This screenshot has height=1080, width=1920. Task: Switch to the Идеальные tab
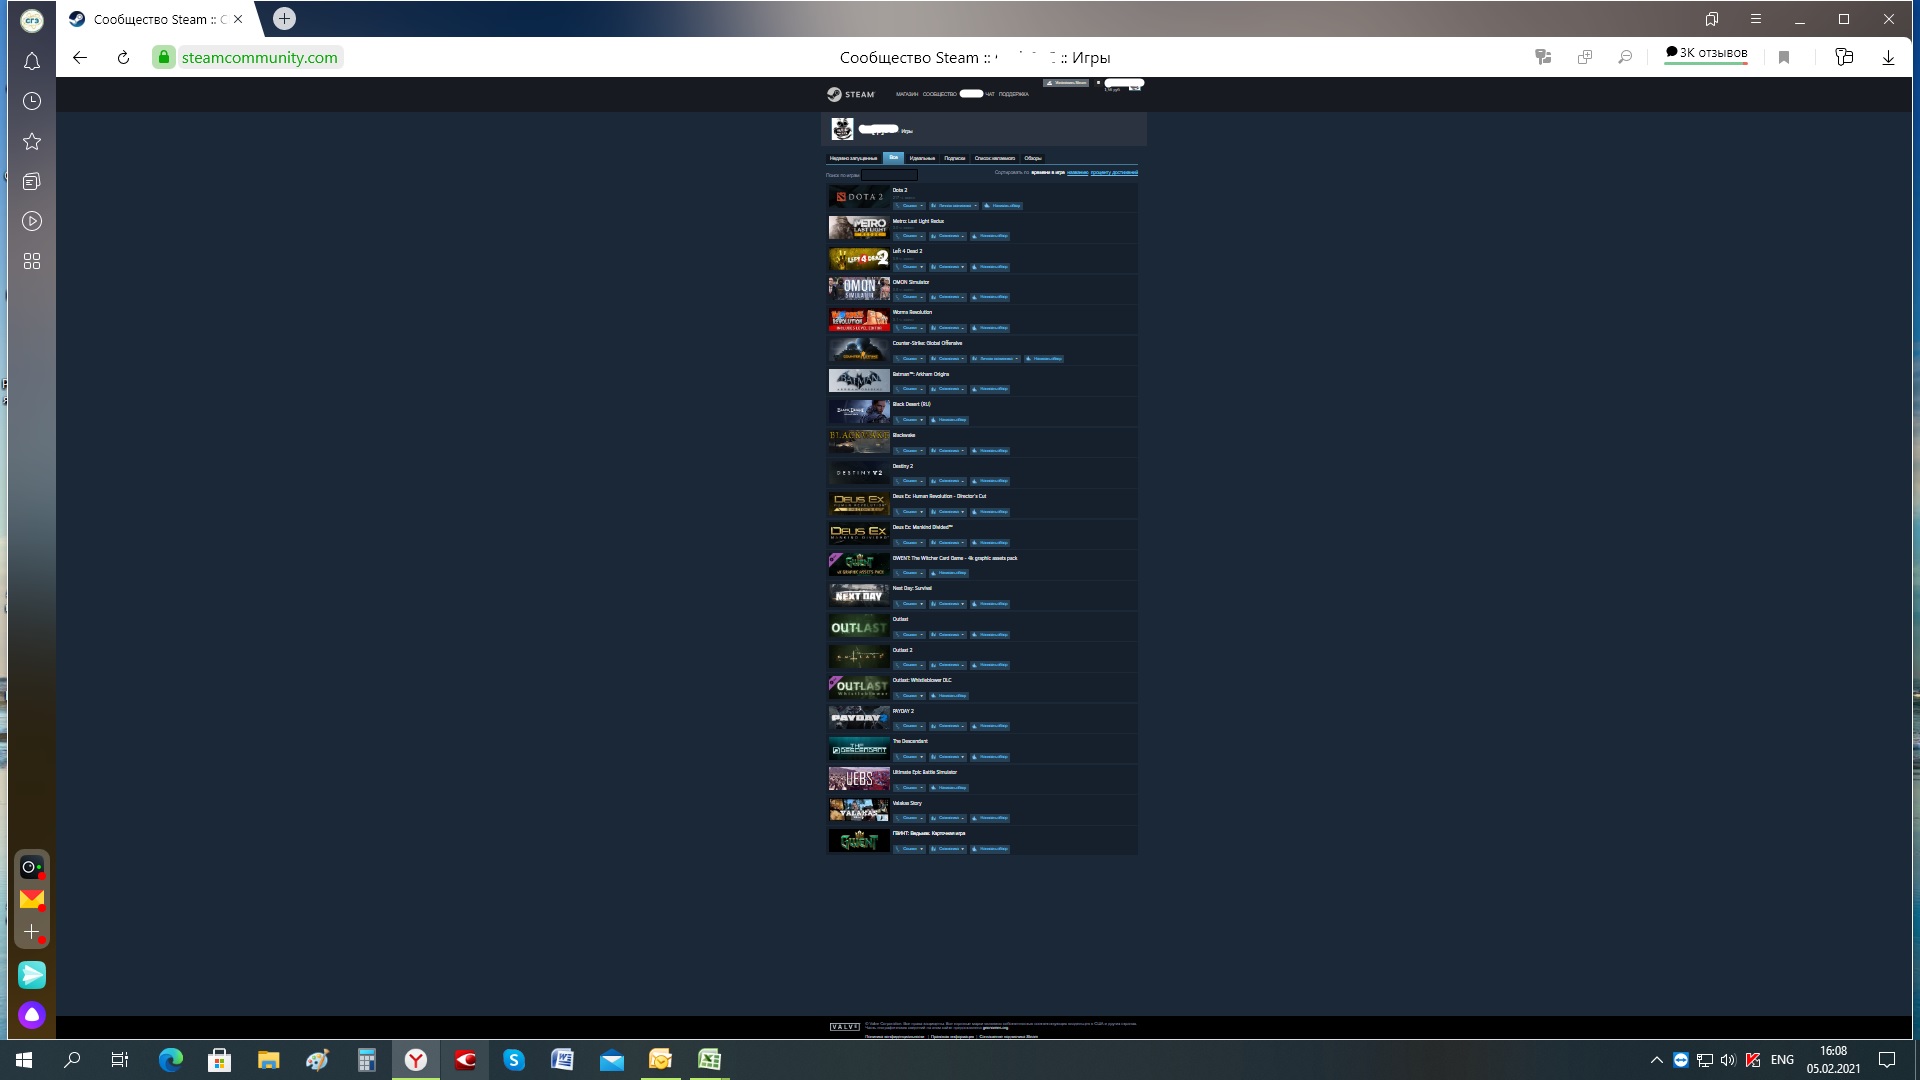point(922,158)
